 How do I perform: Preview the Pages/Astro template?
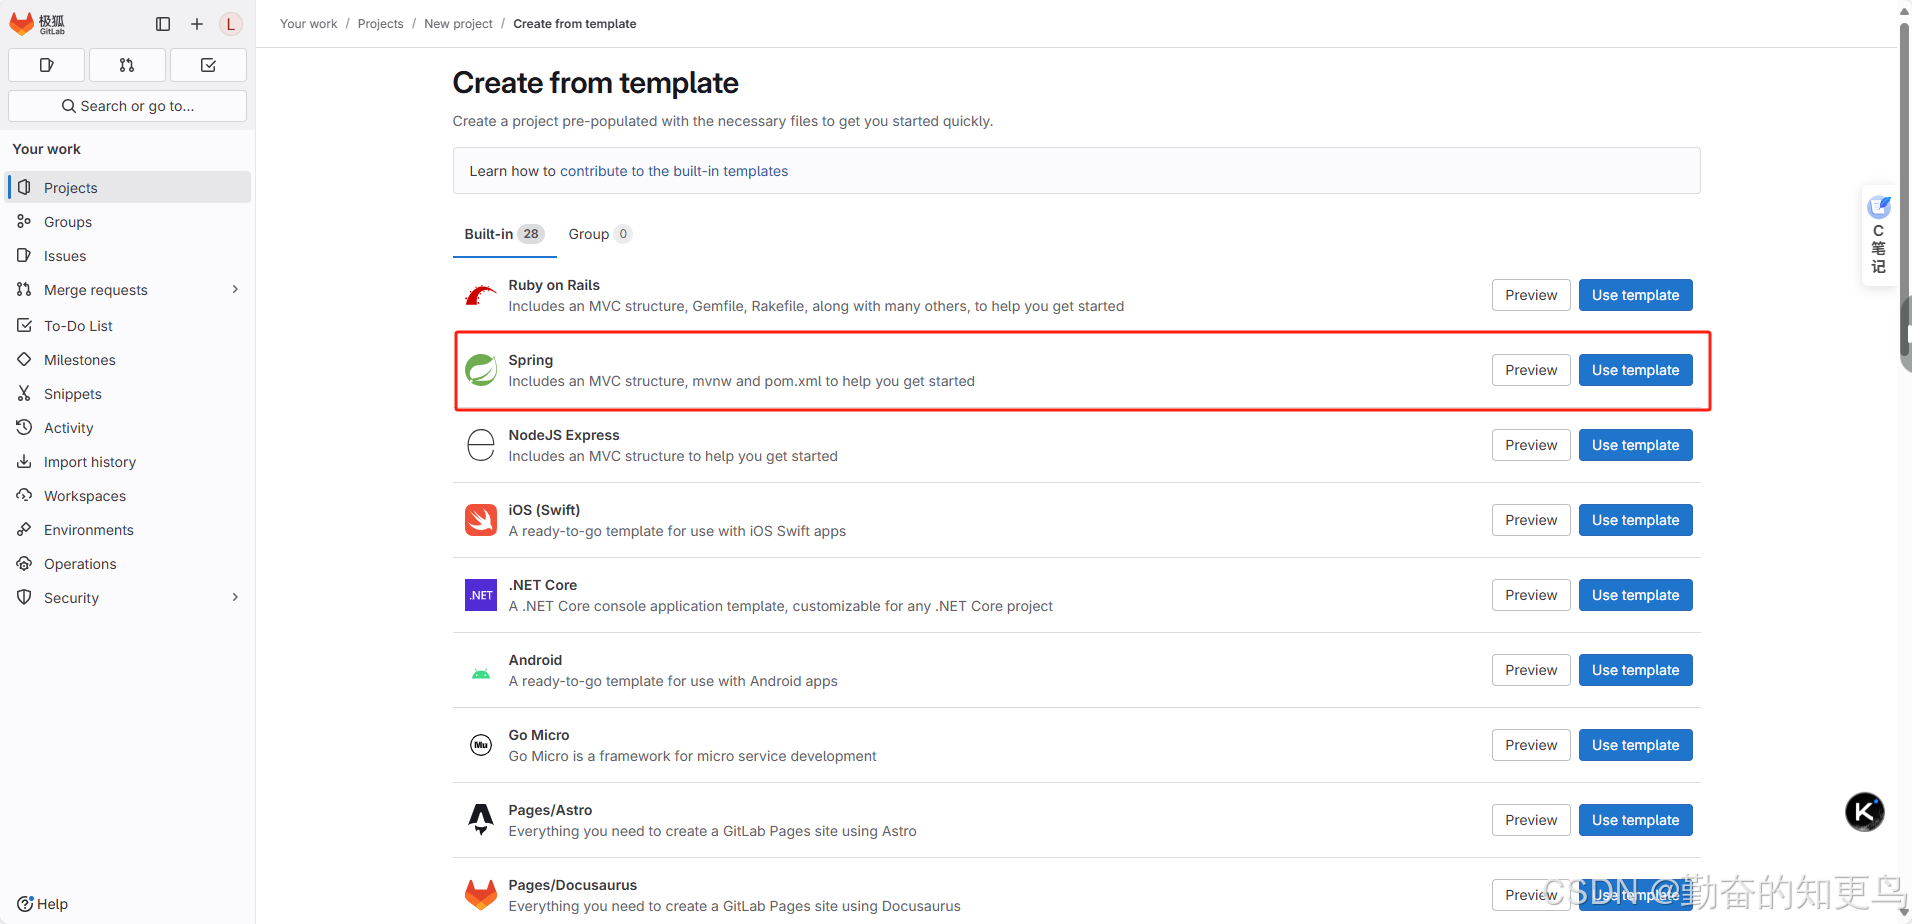coord(1531,820)
